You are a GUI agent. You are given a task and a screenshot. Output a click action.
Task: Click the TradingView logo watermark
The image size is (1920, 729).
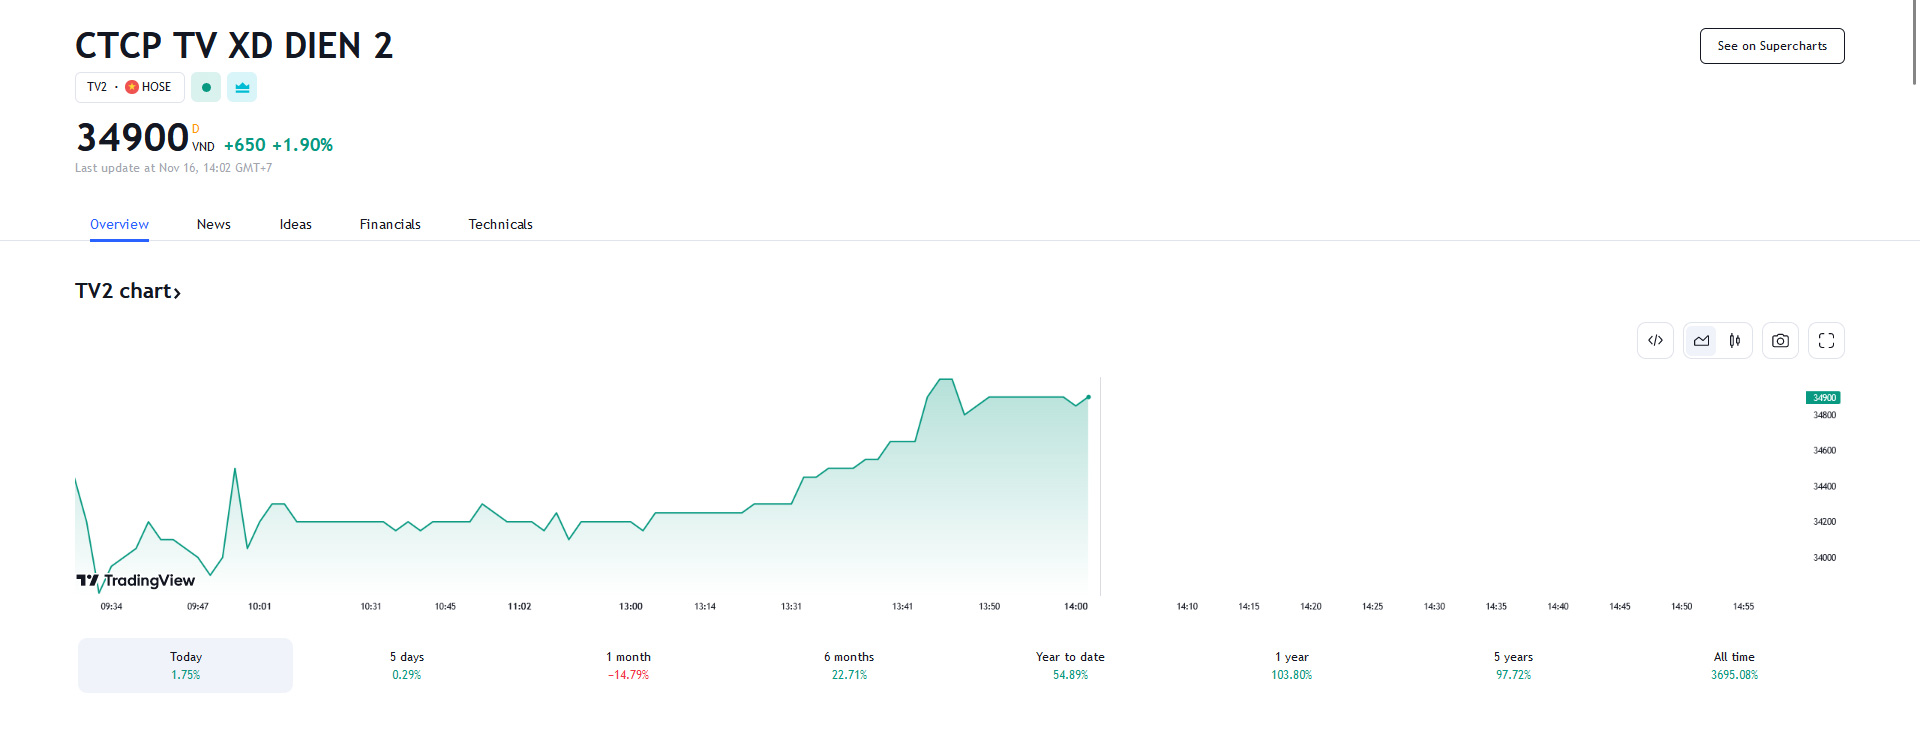coord(135,579)
